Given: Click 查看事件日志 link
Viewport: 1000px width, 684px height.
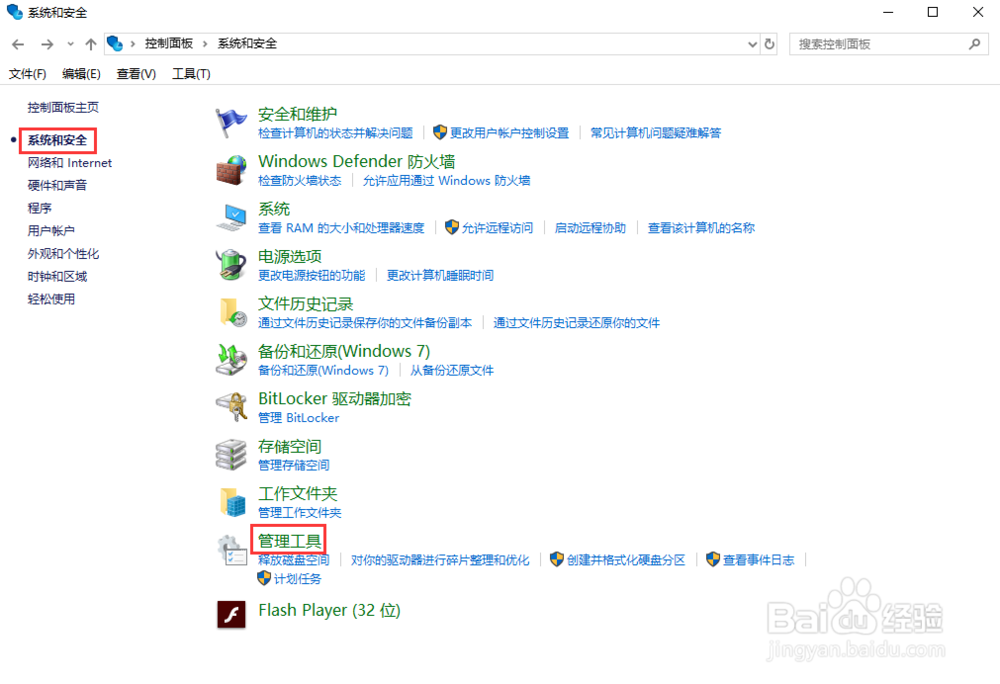Looking at the screenshot, I should [x=758, y=560].
